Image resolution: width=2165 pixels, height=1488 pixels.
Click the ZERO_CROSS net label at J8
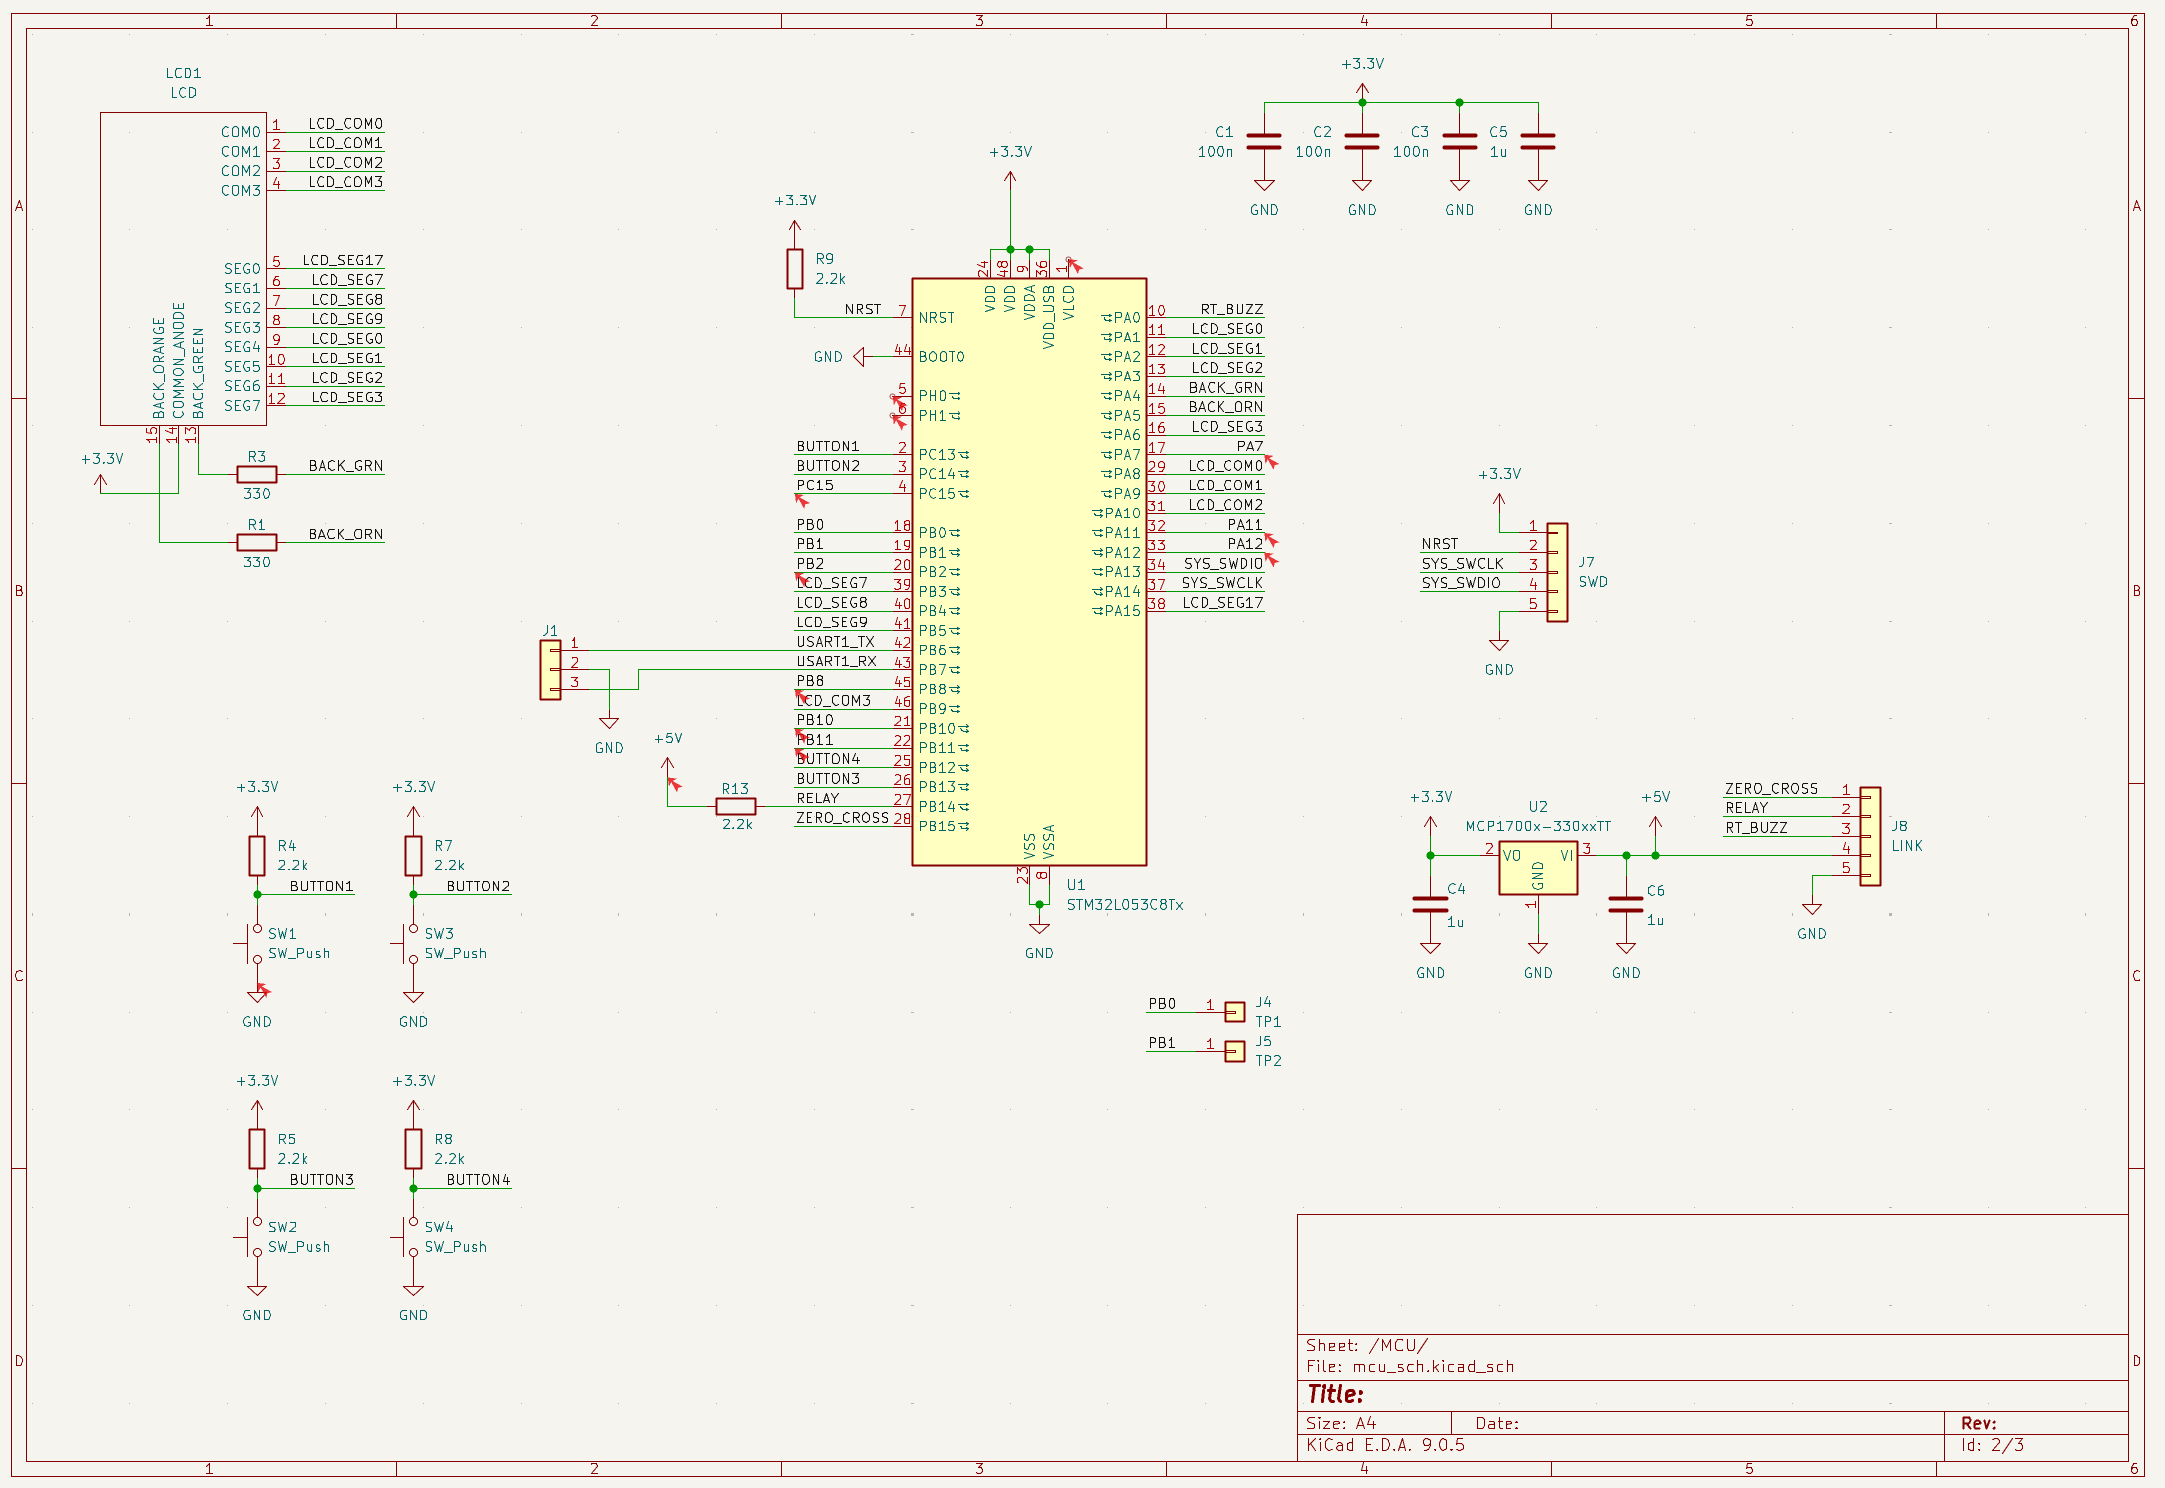point(1771,789)
